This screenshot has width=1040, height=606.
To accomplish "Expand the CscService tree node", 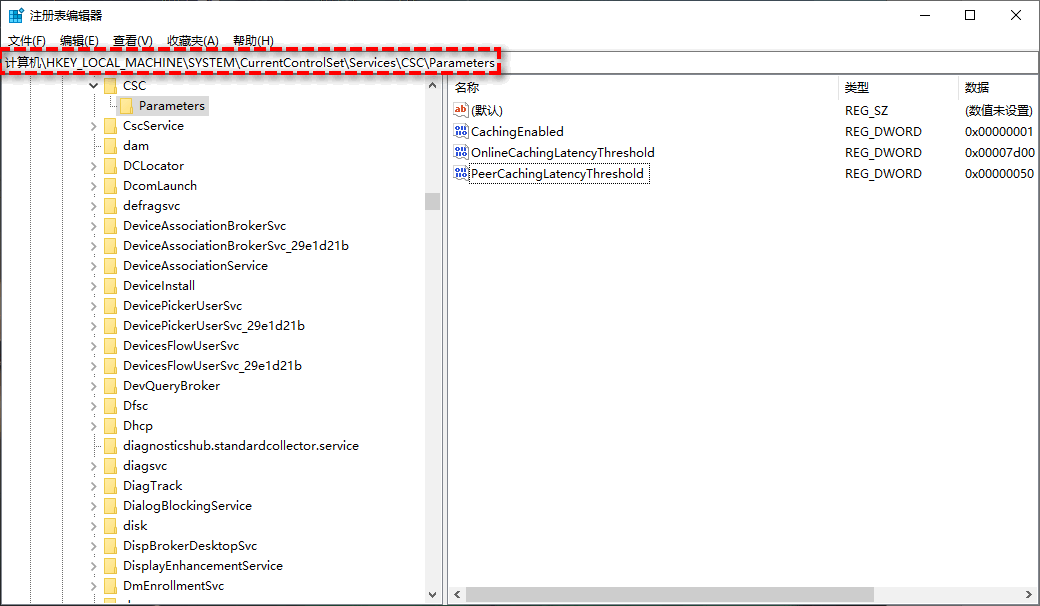I will (94, 126).
